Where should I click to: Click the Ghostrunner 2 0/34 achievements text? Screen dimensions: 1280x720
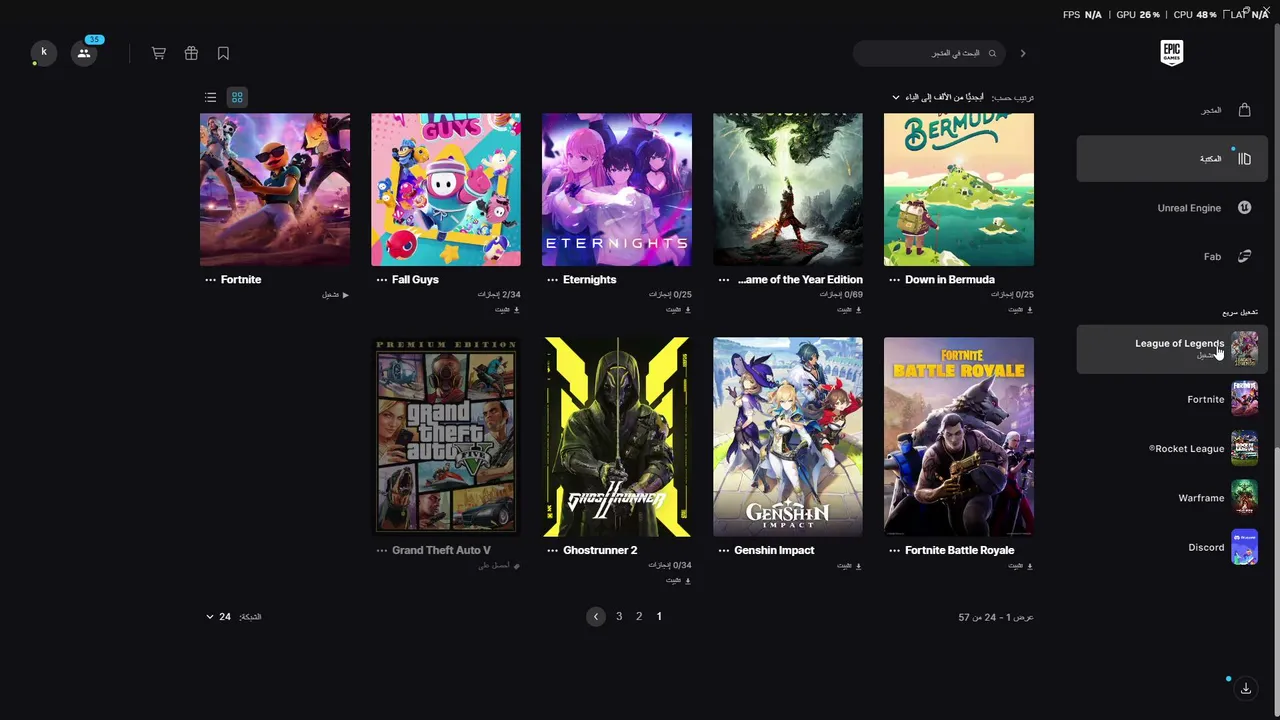pos(670,565)
